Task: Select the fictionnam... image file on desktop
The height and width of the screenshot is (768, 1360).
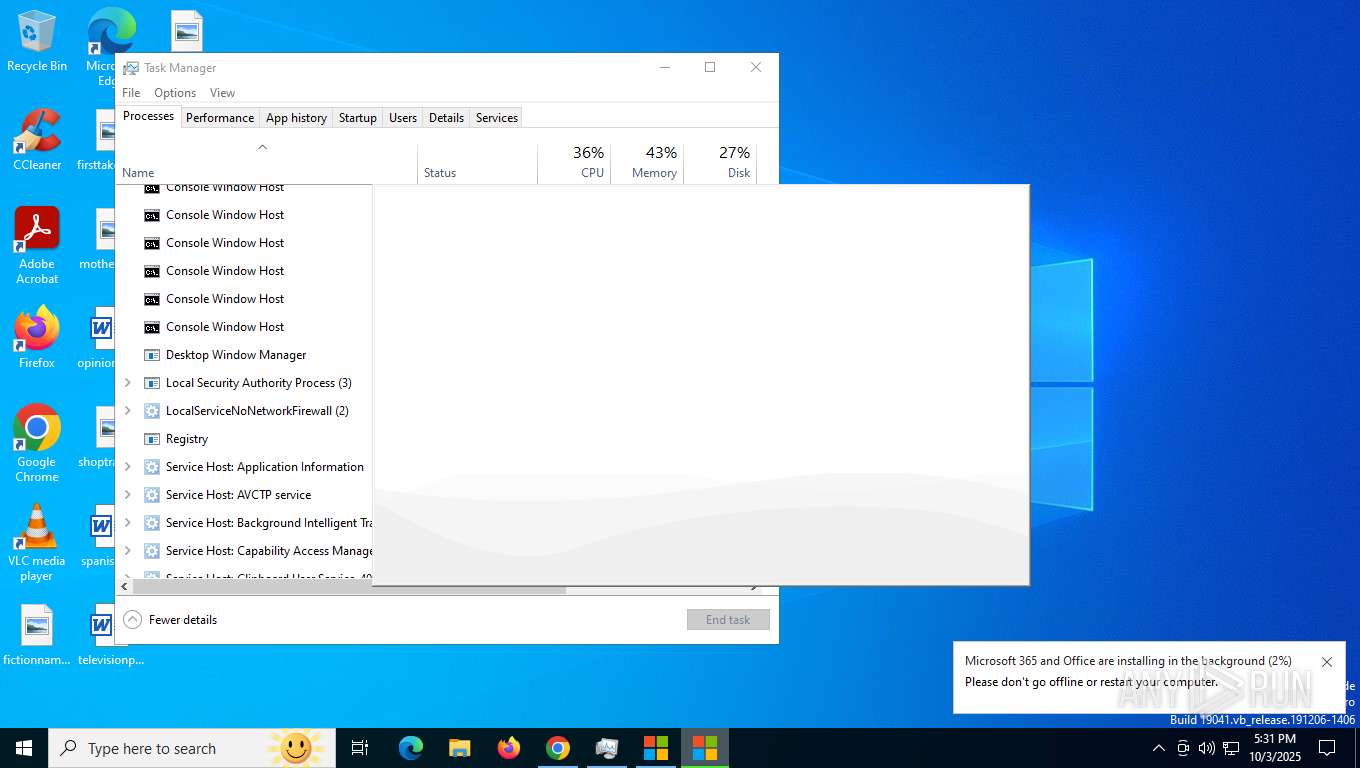Action: pyautogui.click(x=37, y=635)
